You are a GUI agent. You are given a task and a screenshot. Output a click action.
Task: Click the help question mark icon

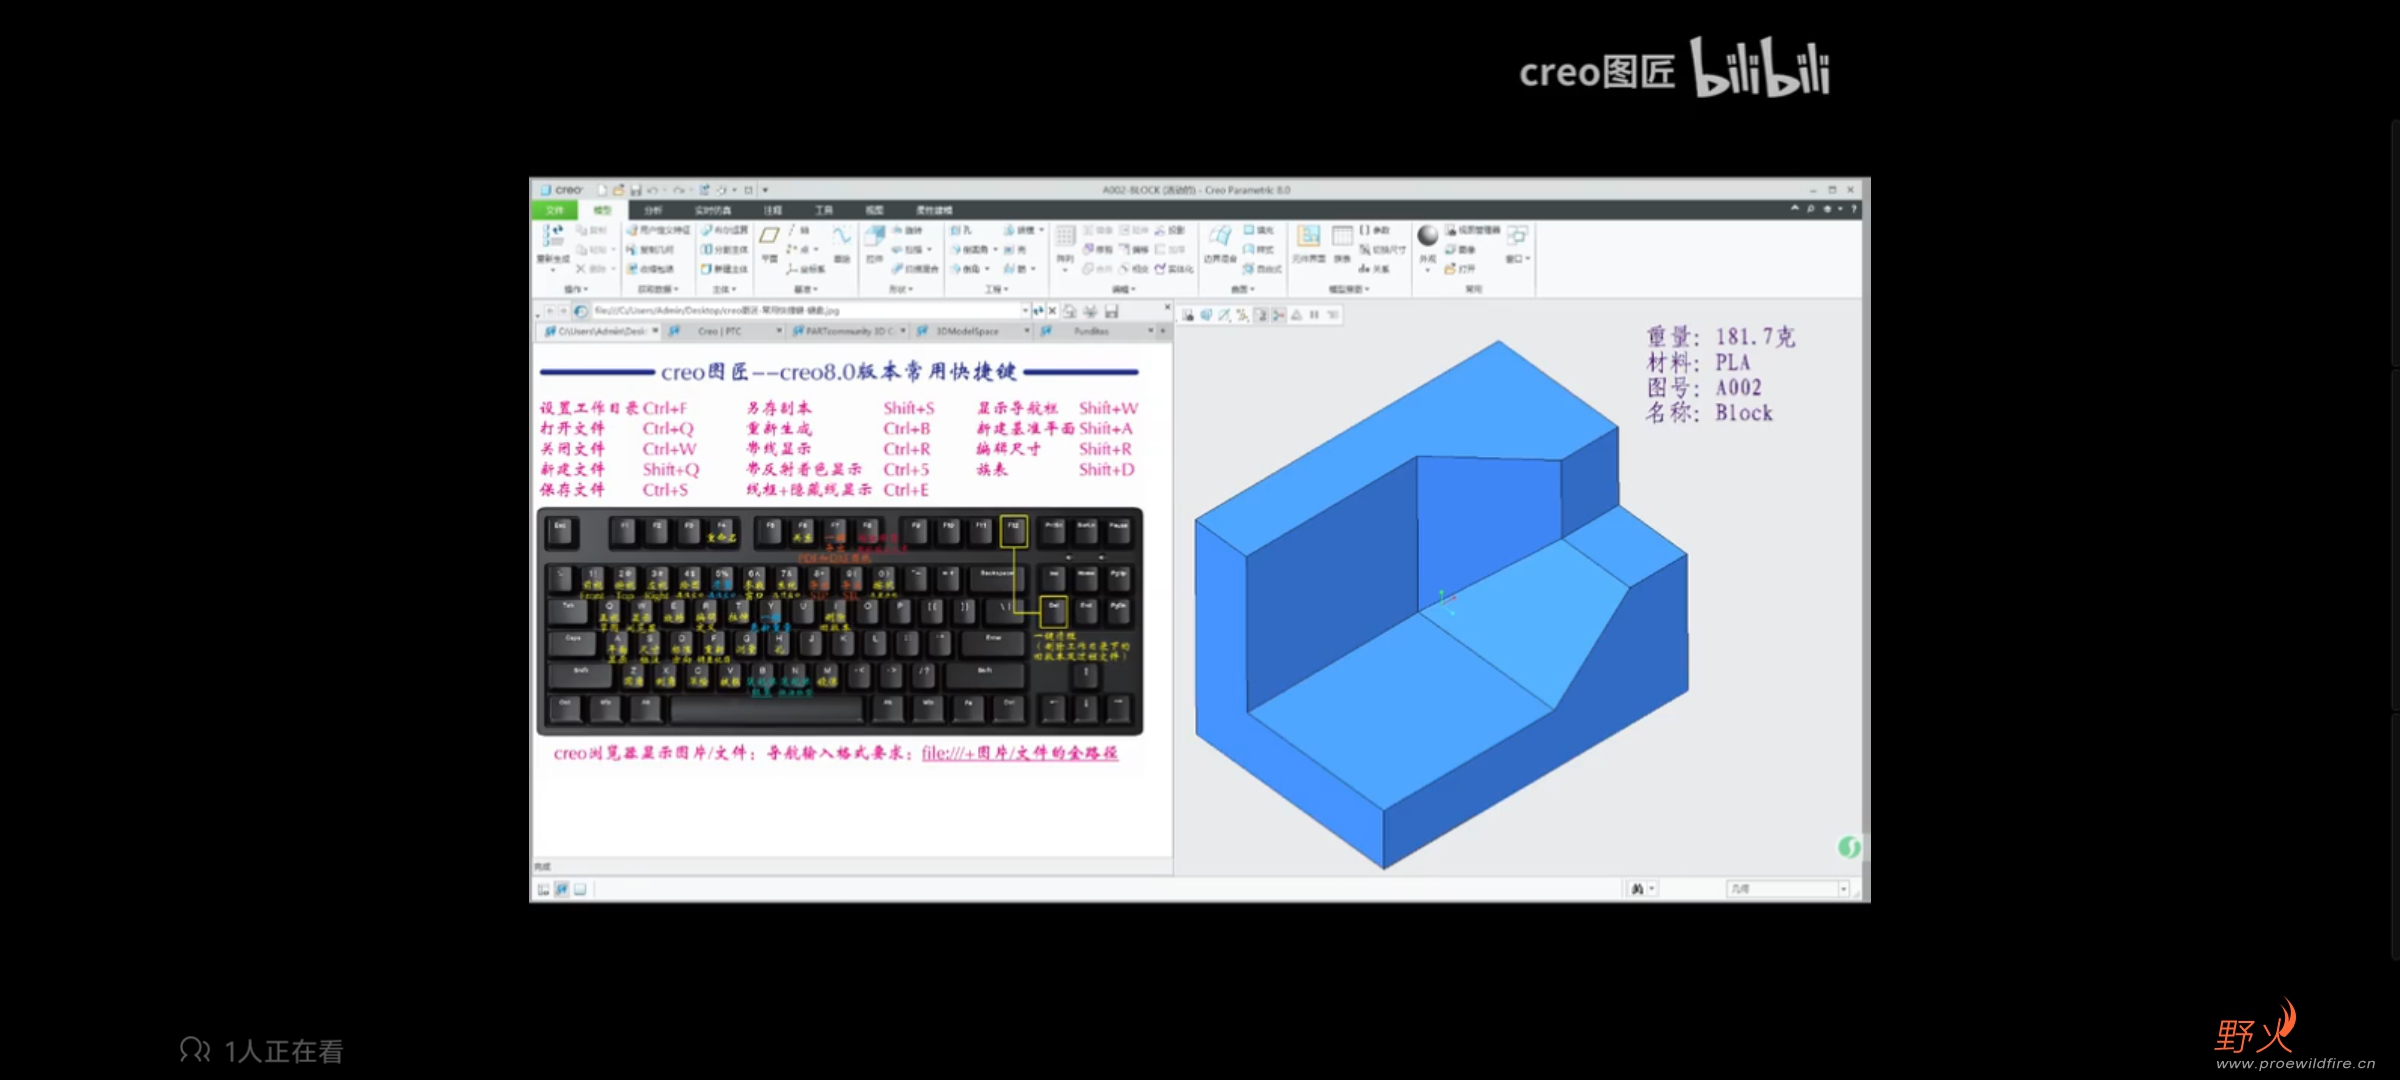1853,209
